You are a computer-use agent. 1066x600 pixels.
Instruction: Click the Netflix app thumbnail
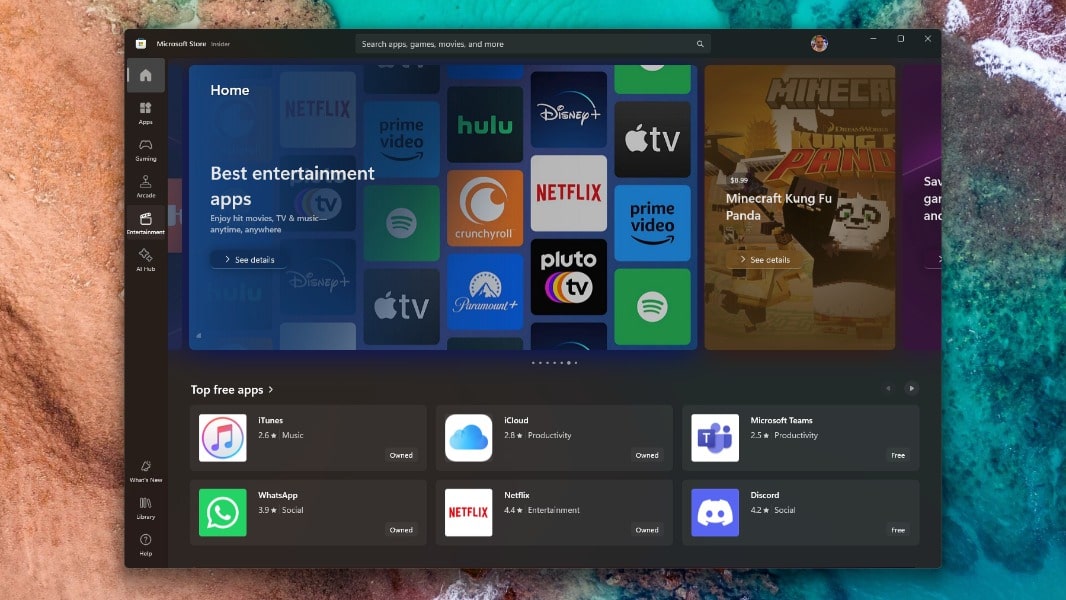point(468,512)
